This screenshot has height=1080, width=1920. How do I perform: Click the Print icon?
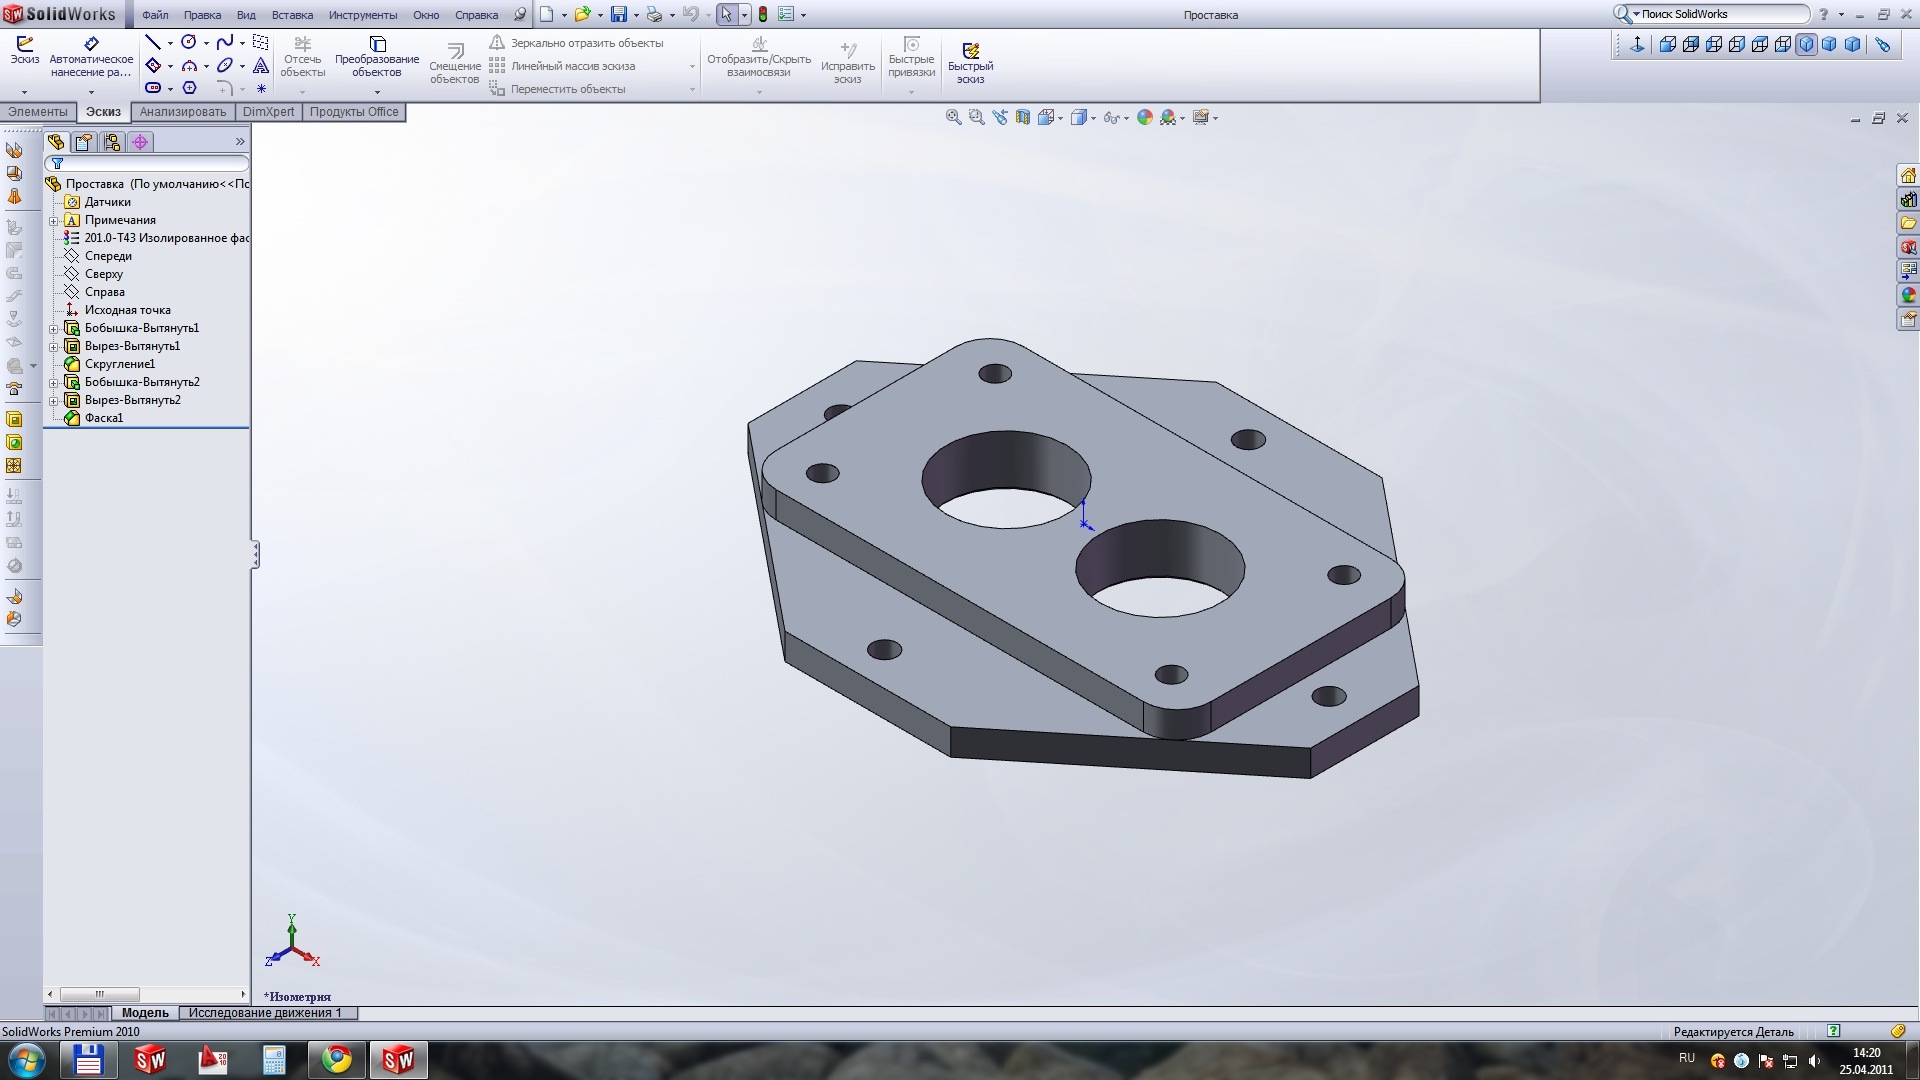coord(654,15)
